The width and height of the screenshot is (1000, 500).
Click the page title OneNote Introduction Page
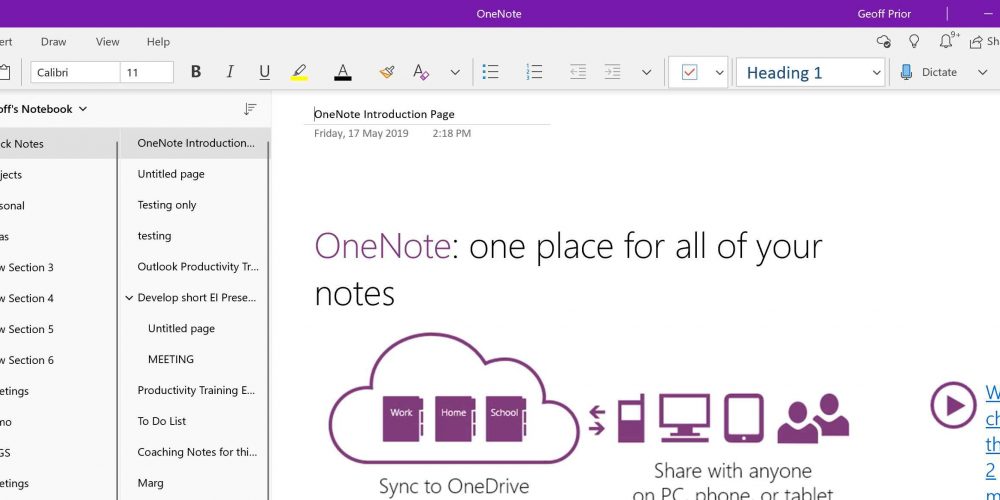[x=384, y=114]
